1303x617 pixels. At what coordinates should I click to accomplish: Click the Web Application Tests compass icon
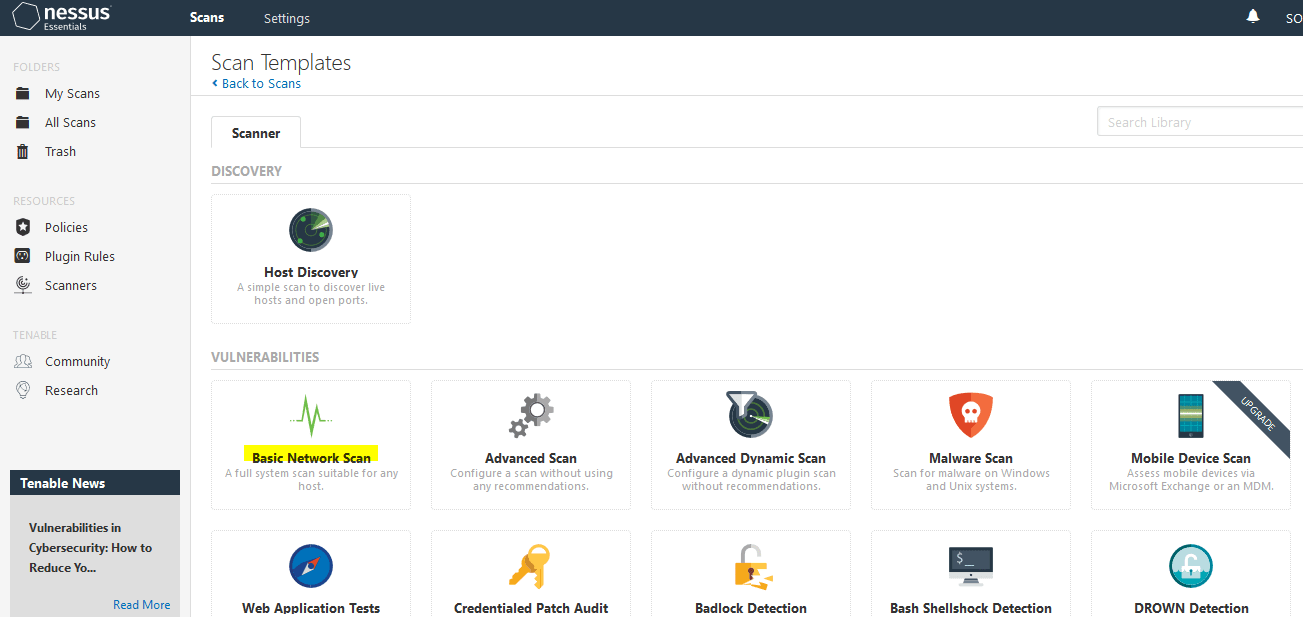click(x=311, y=566)
